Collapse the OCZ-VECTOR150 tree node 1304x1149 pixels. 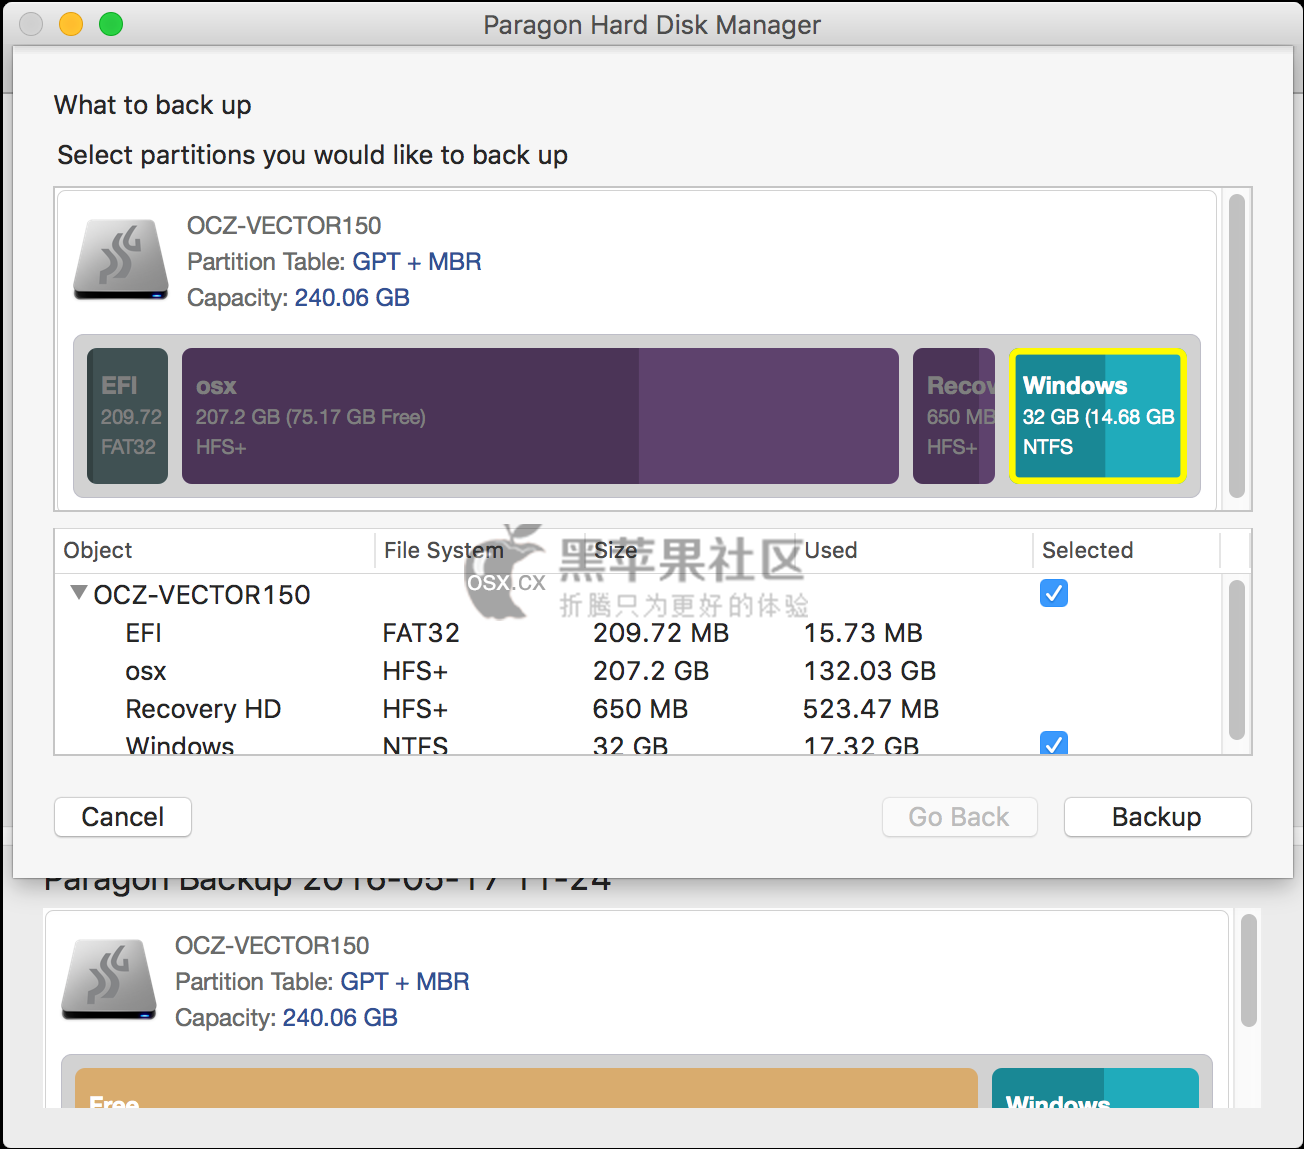pyautogui.click(x=78, y=593)
